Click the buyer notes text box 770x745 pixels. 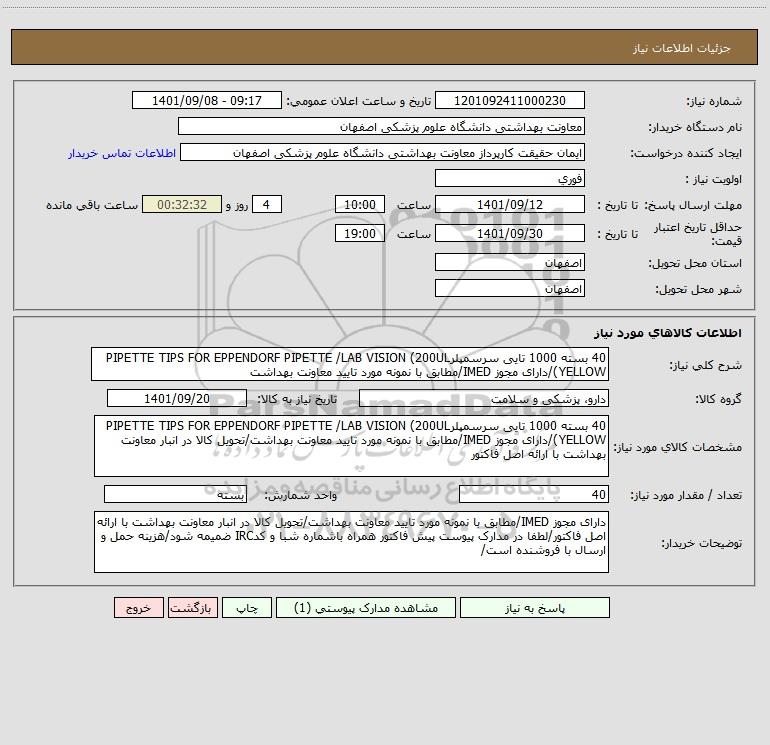coord(351,542)
